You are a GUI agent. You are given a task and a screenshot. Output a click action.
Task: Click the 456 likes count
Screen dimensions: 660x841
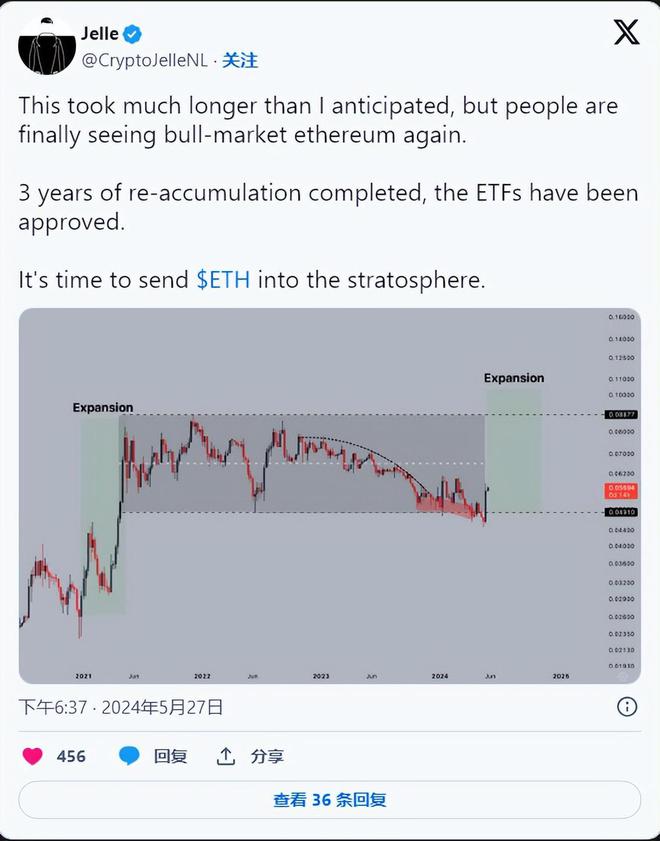pos(71,756)
